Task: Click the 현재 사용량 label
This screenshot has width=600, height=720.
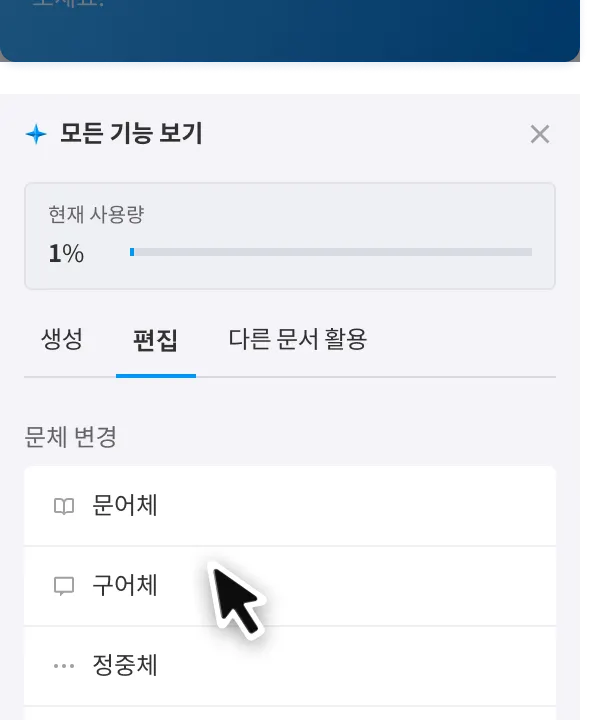Action: [x=96, y=214]
